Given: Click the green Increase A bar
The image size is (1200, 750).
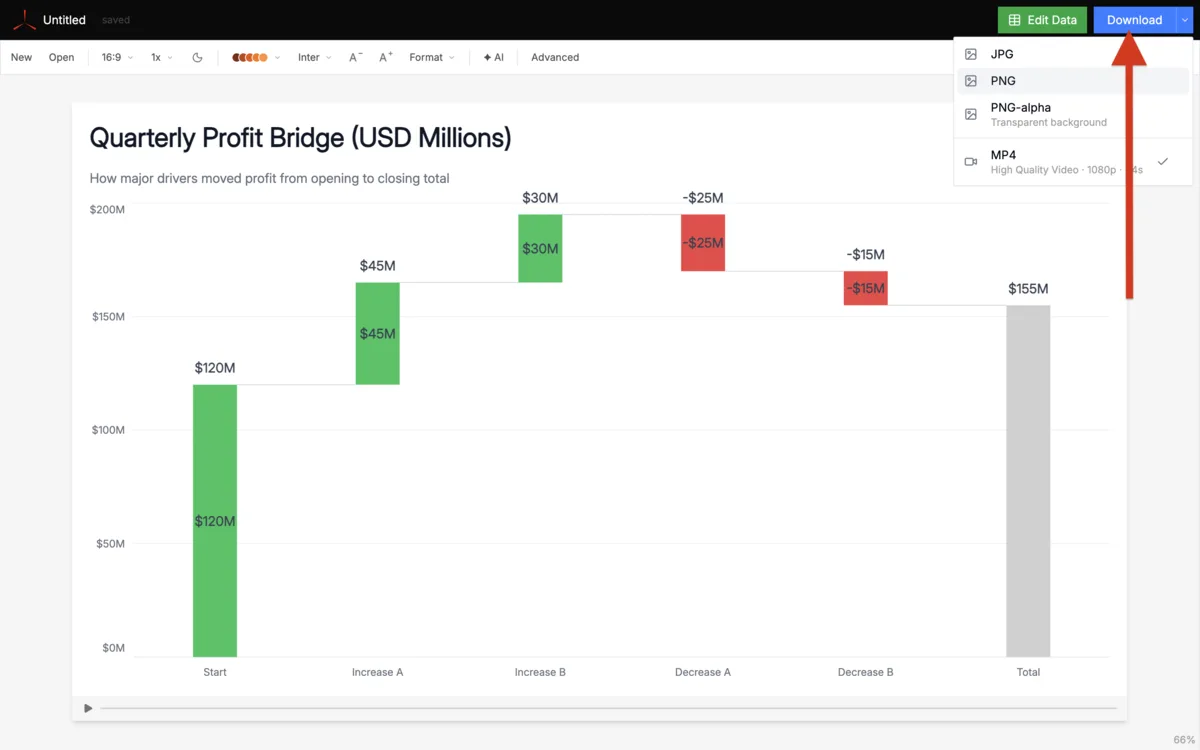Looking at the screenshot, I should pyautogui.click(x=378, y=333).
